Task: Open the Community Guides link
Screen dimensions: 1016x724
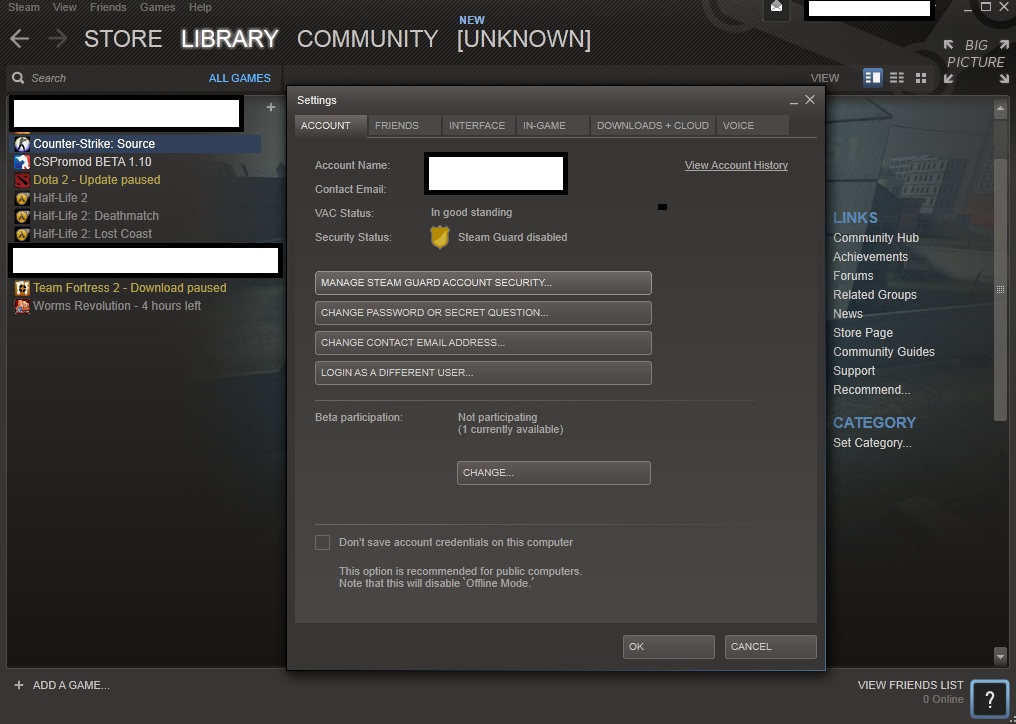Action: click(x=884, y=352)
